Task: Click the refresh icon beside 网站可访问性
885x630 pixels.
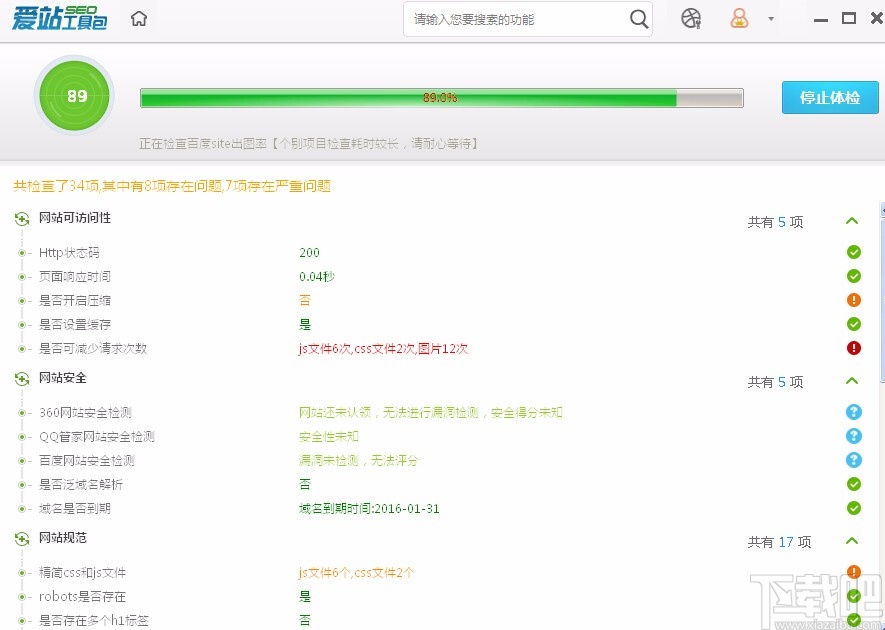Action: [20, 217]
